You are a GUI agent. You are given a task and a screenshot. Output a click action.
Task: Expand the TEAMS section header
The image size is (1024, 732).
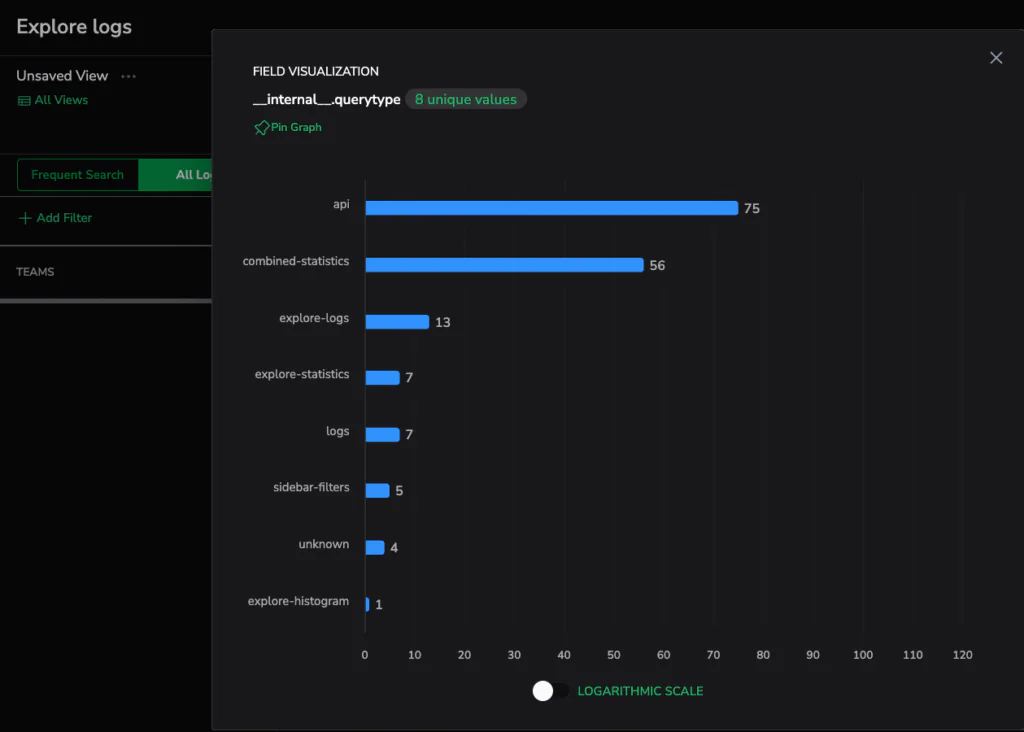coord(35,272)
